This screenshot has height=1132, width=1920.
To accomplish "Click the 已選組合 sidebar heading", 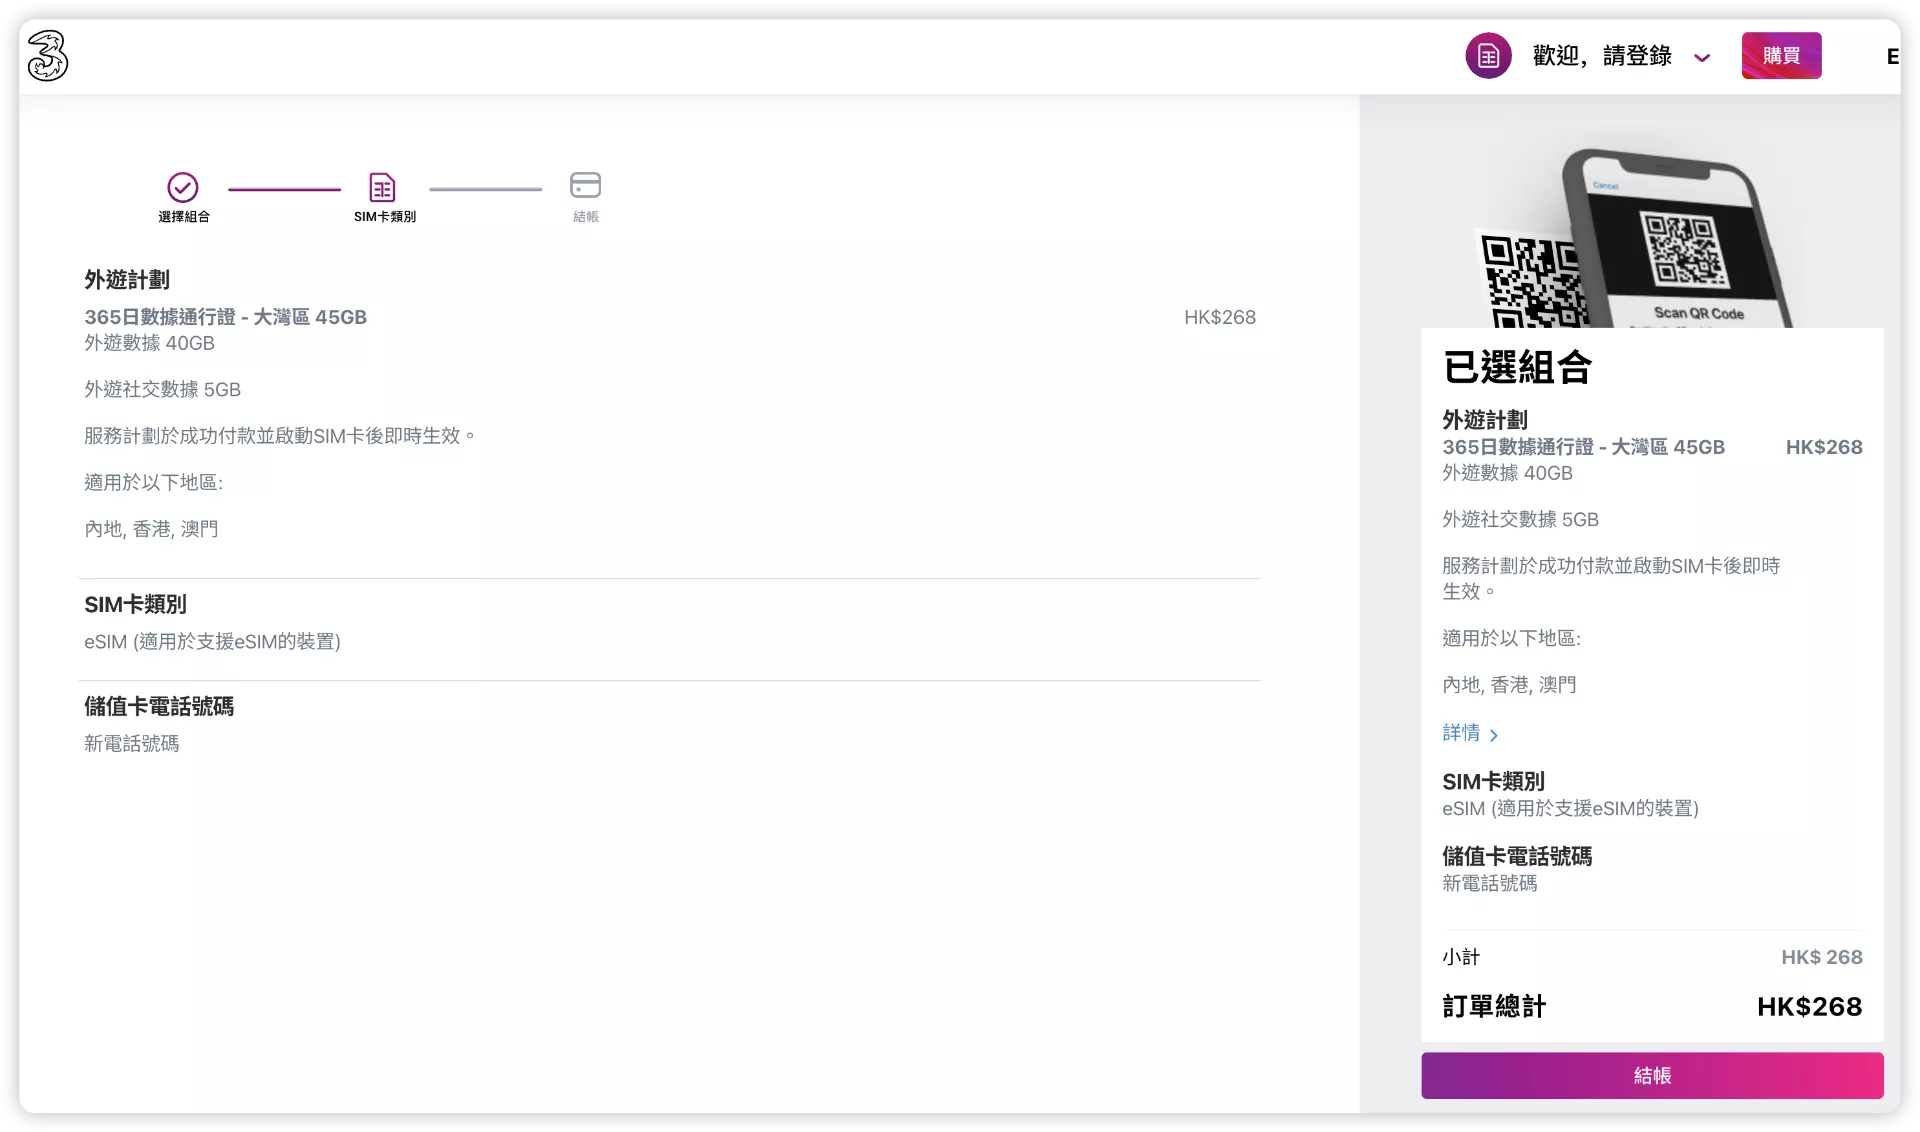I will (x=1517, y=367).
